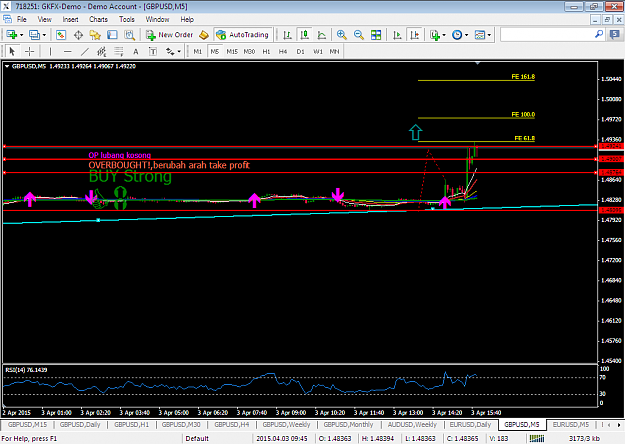This screenshot has height=444, width=625.
Task: Draw a horizontal line tool
Action: [67, 51]
